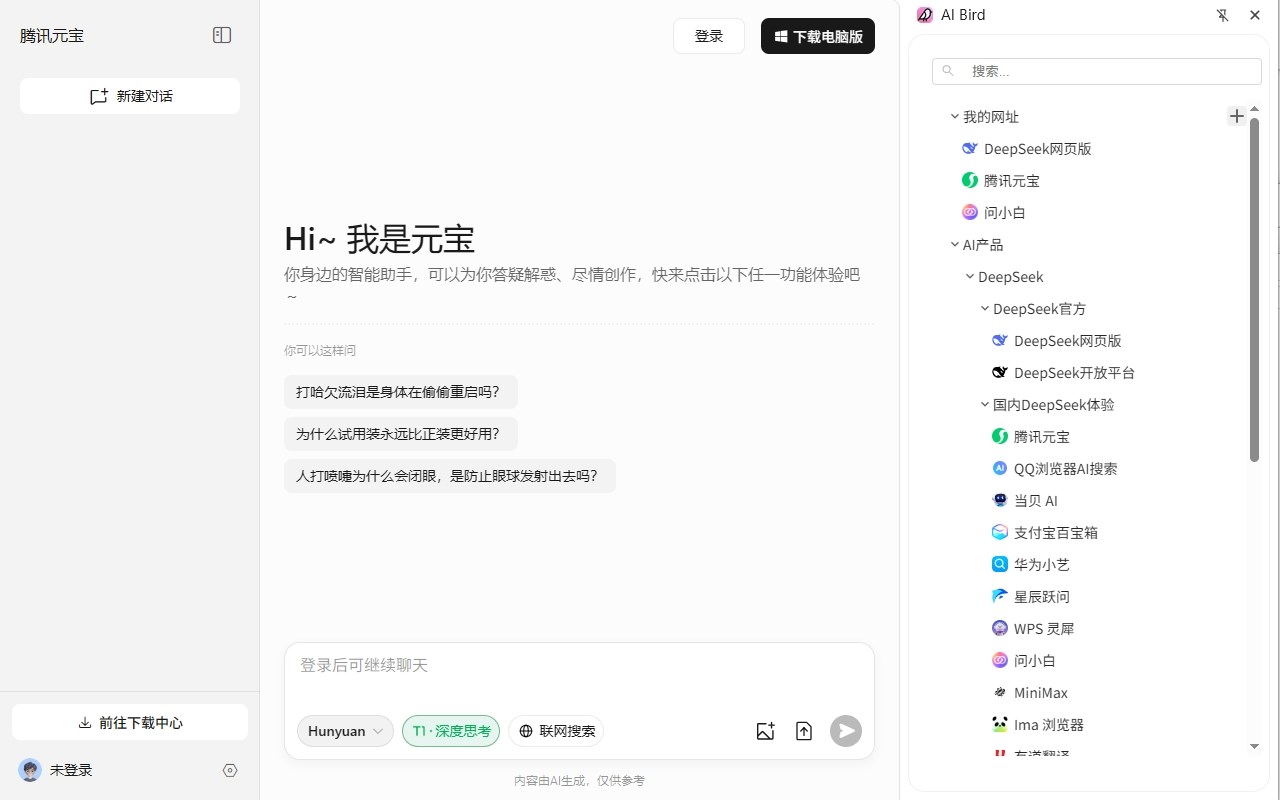Click the 华为小艺 text label
Viewport: 1280px width, 800px height.
(x=1042, y=564)
